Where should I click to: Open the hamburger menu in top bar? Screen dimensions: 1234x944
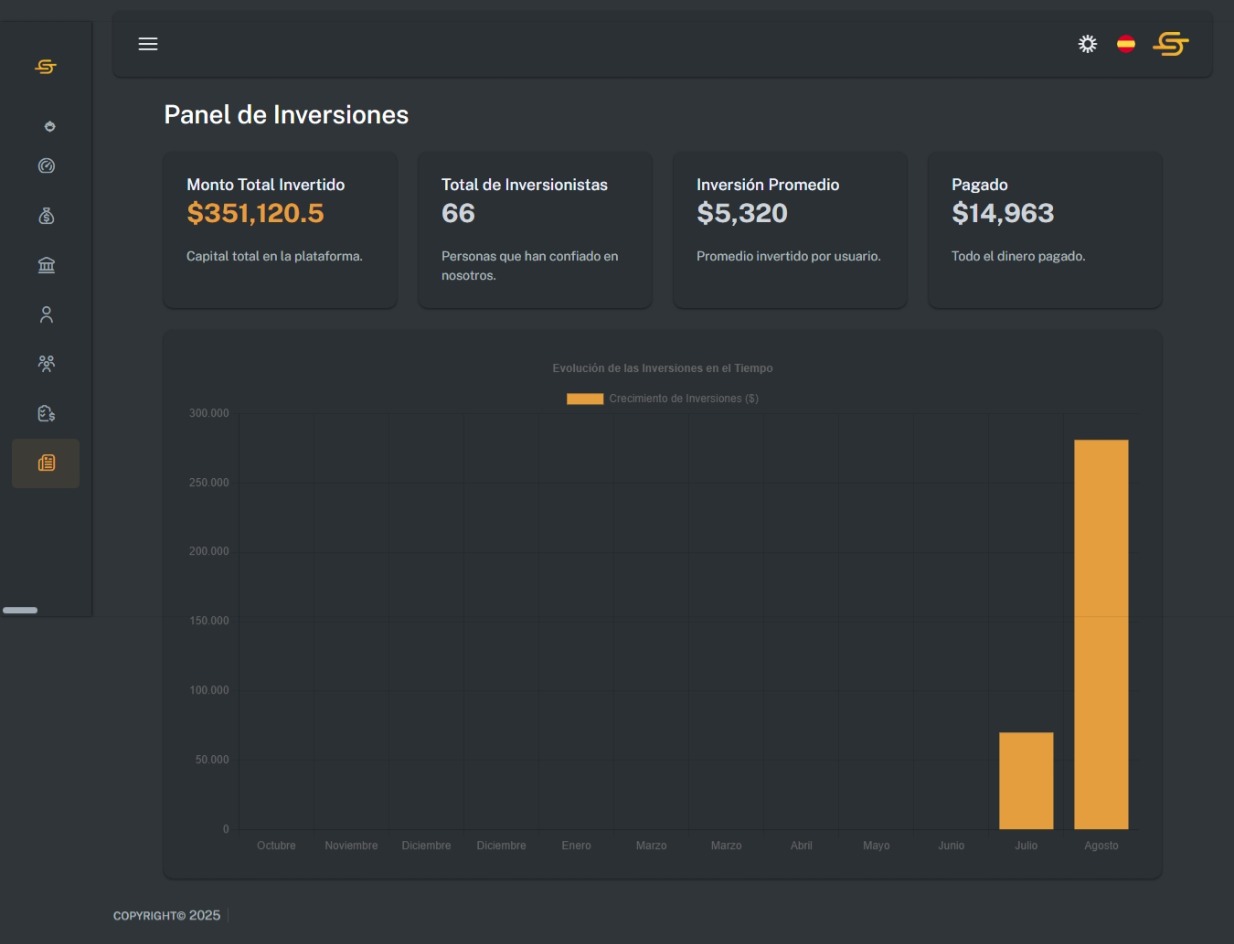(x=148, y=44)
